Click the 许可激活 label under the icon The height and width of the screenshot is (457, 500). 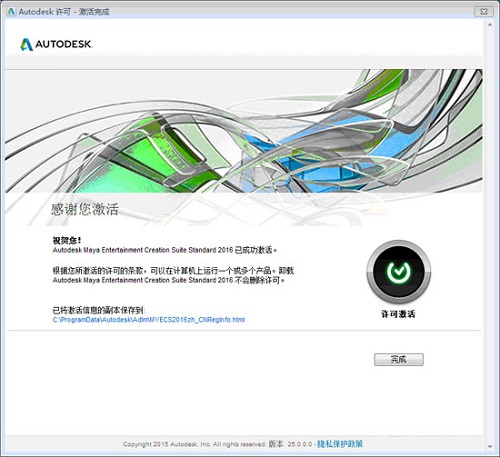tap(398, 314)
